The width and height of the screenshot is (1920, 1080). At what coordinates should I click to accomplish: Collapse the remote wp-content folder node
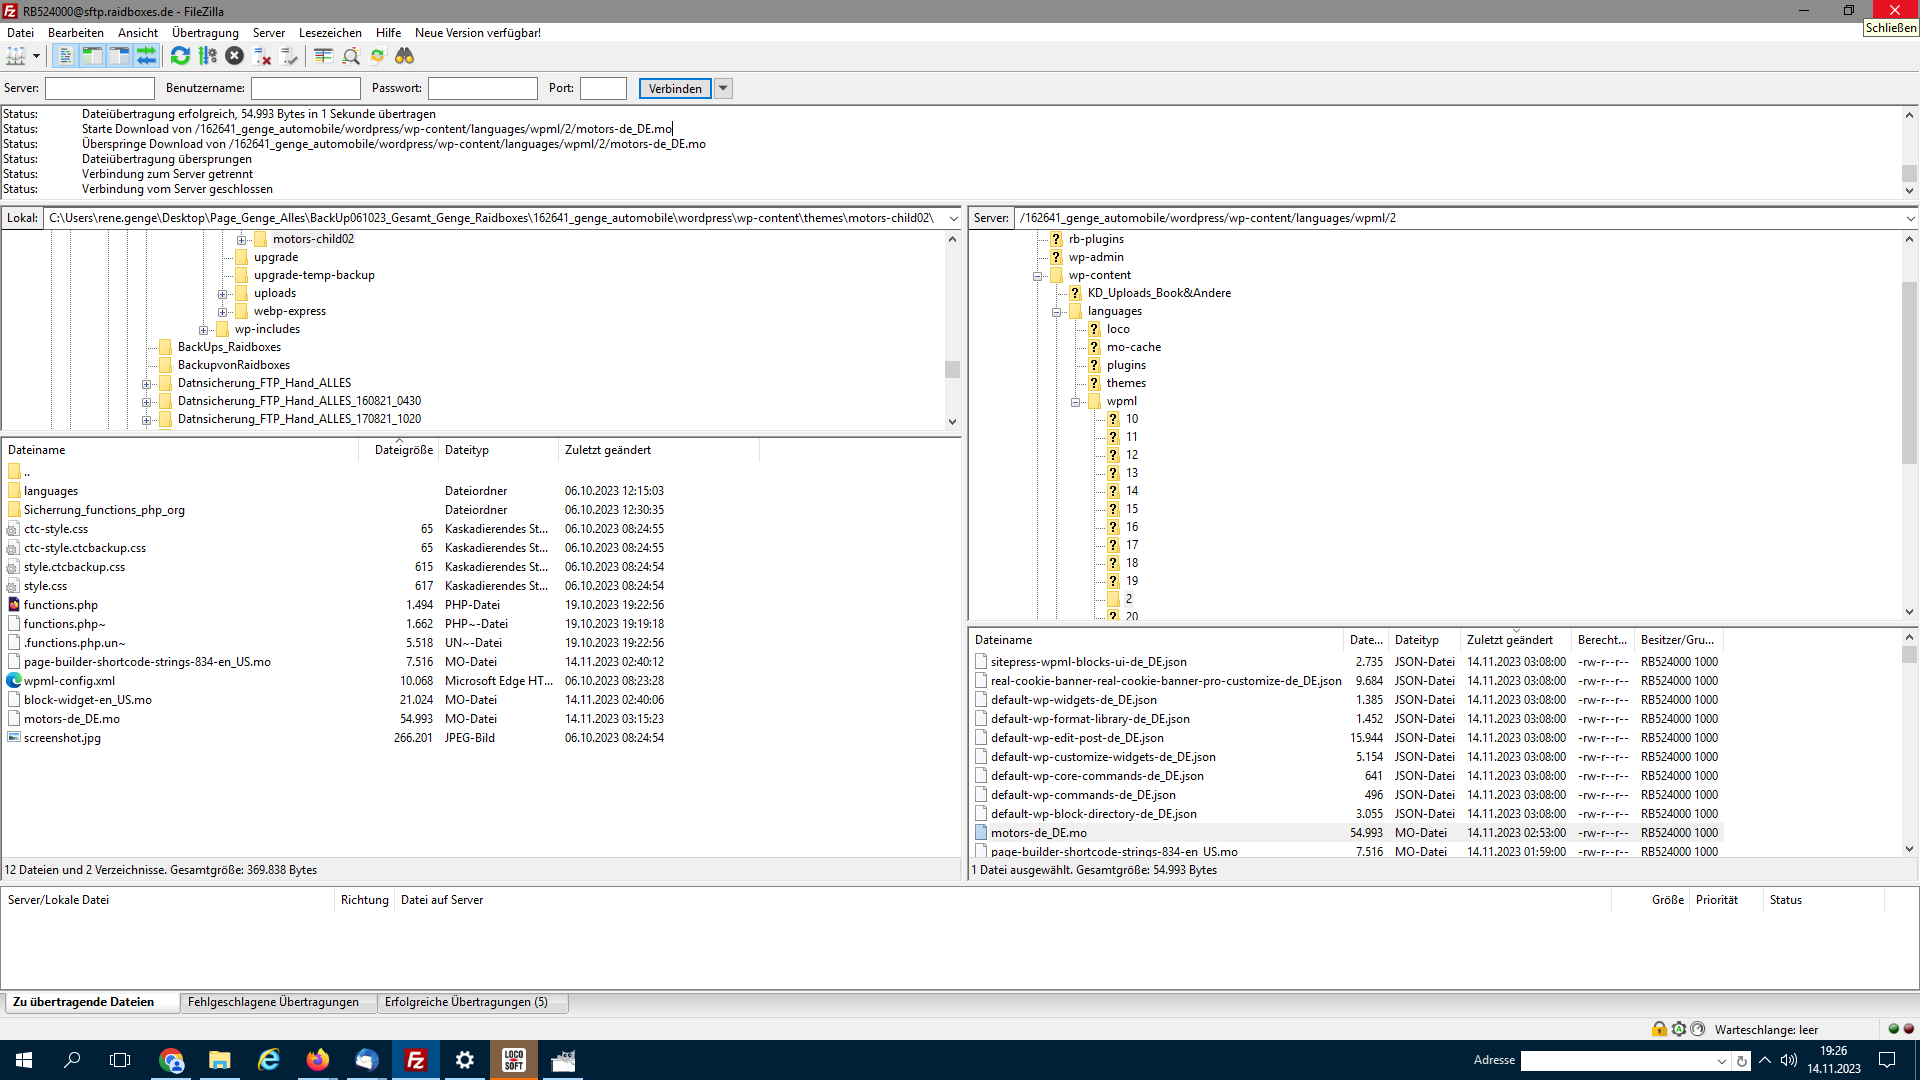1037,276
